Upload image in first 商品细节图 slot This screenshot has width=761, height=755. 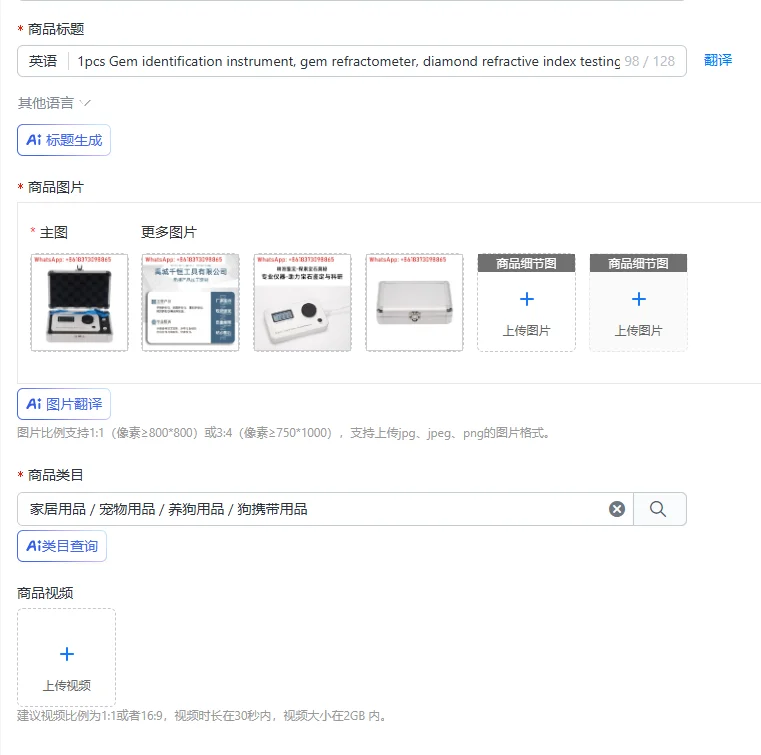[527, 302]
